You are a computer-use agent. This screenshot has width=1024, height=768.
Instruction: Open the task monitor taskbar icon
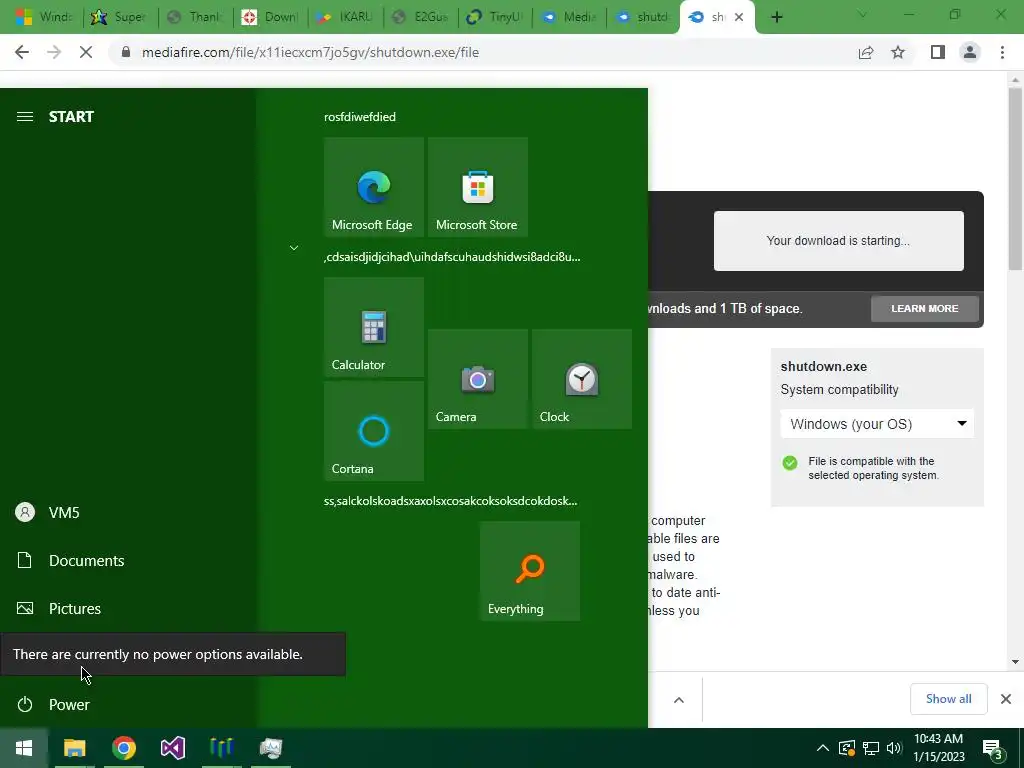270,748
